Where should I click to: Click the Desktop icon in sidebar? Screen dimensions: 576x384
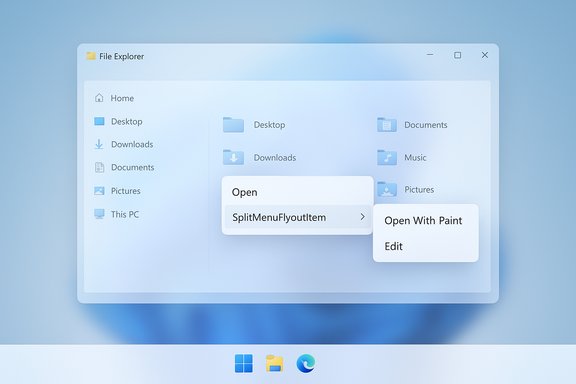coord(99,121)
